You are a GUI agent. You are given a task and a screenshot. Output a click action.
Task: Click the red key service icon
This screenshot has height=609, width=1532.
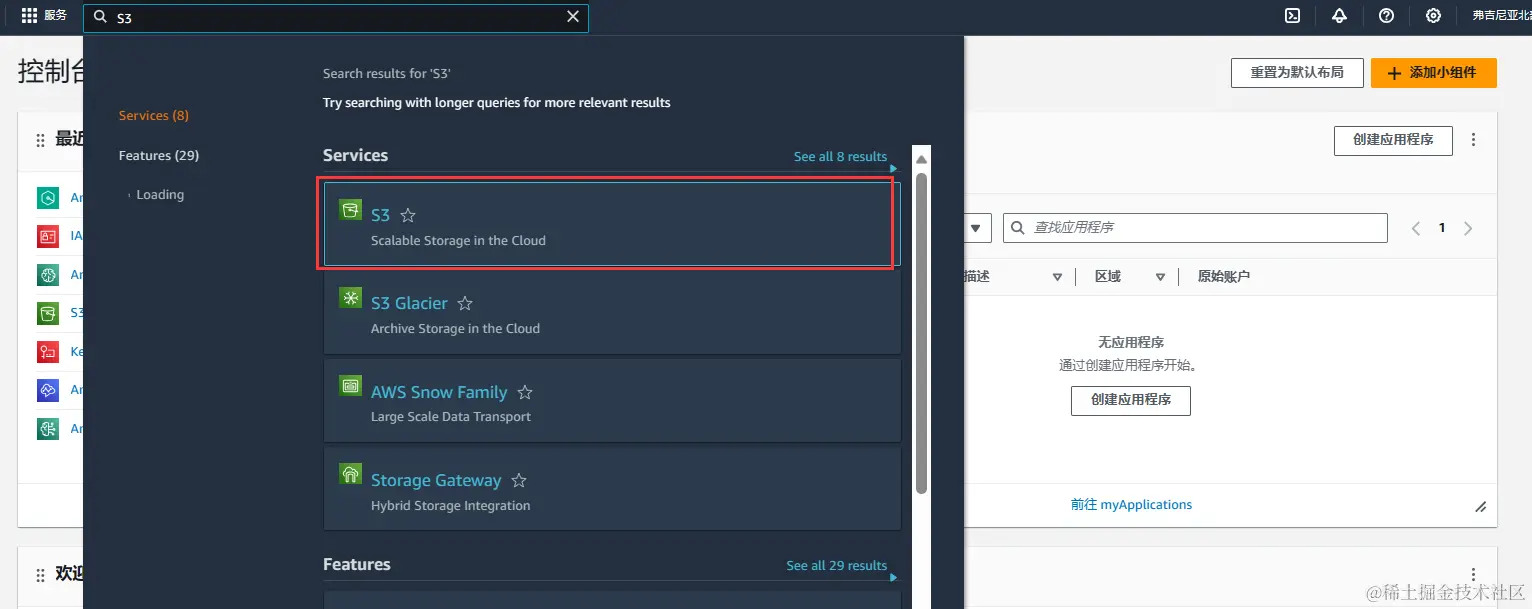(47, 352)
